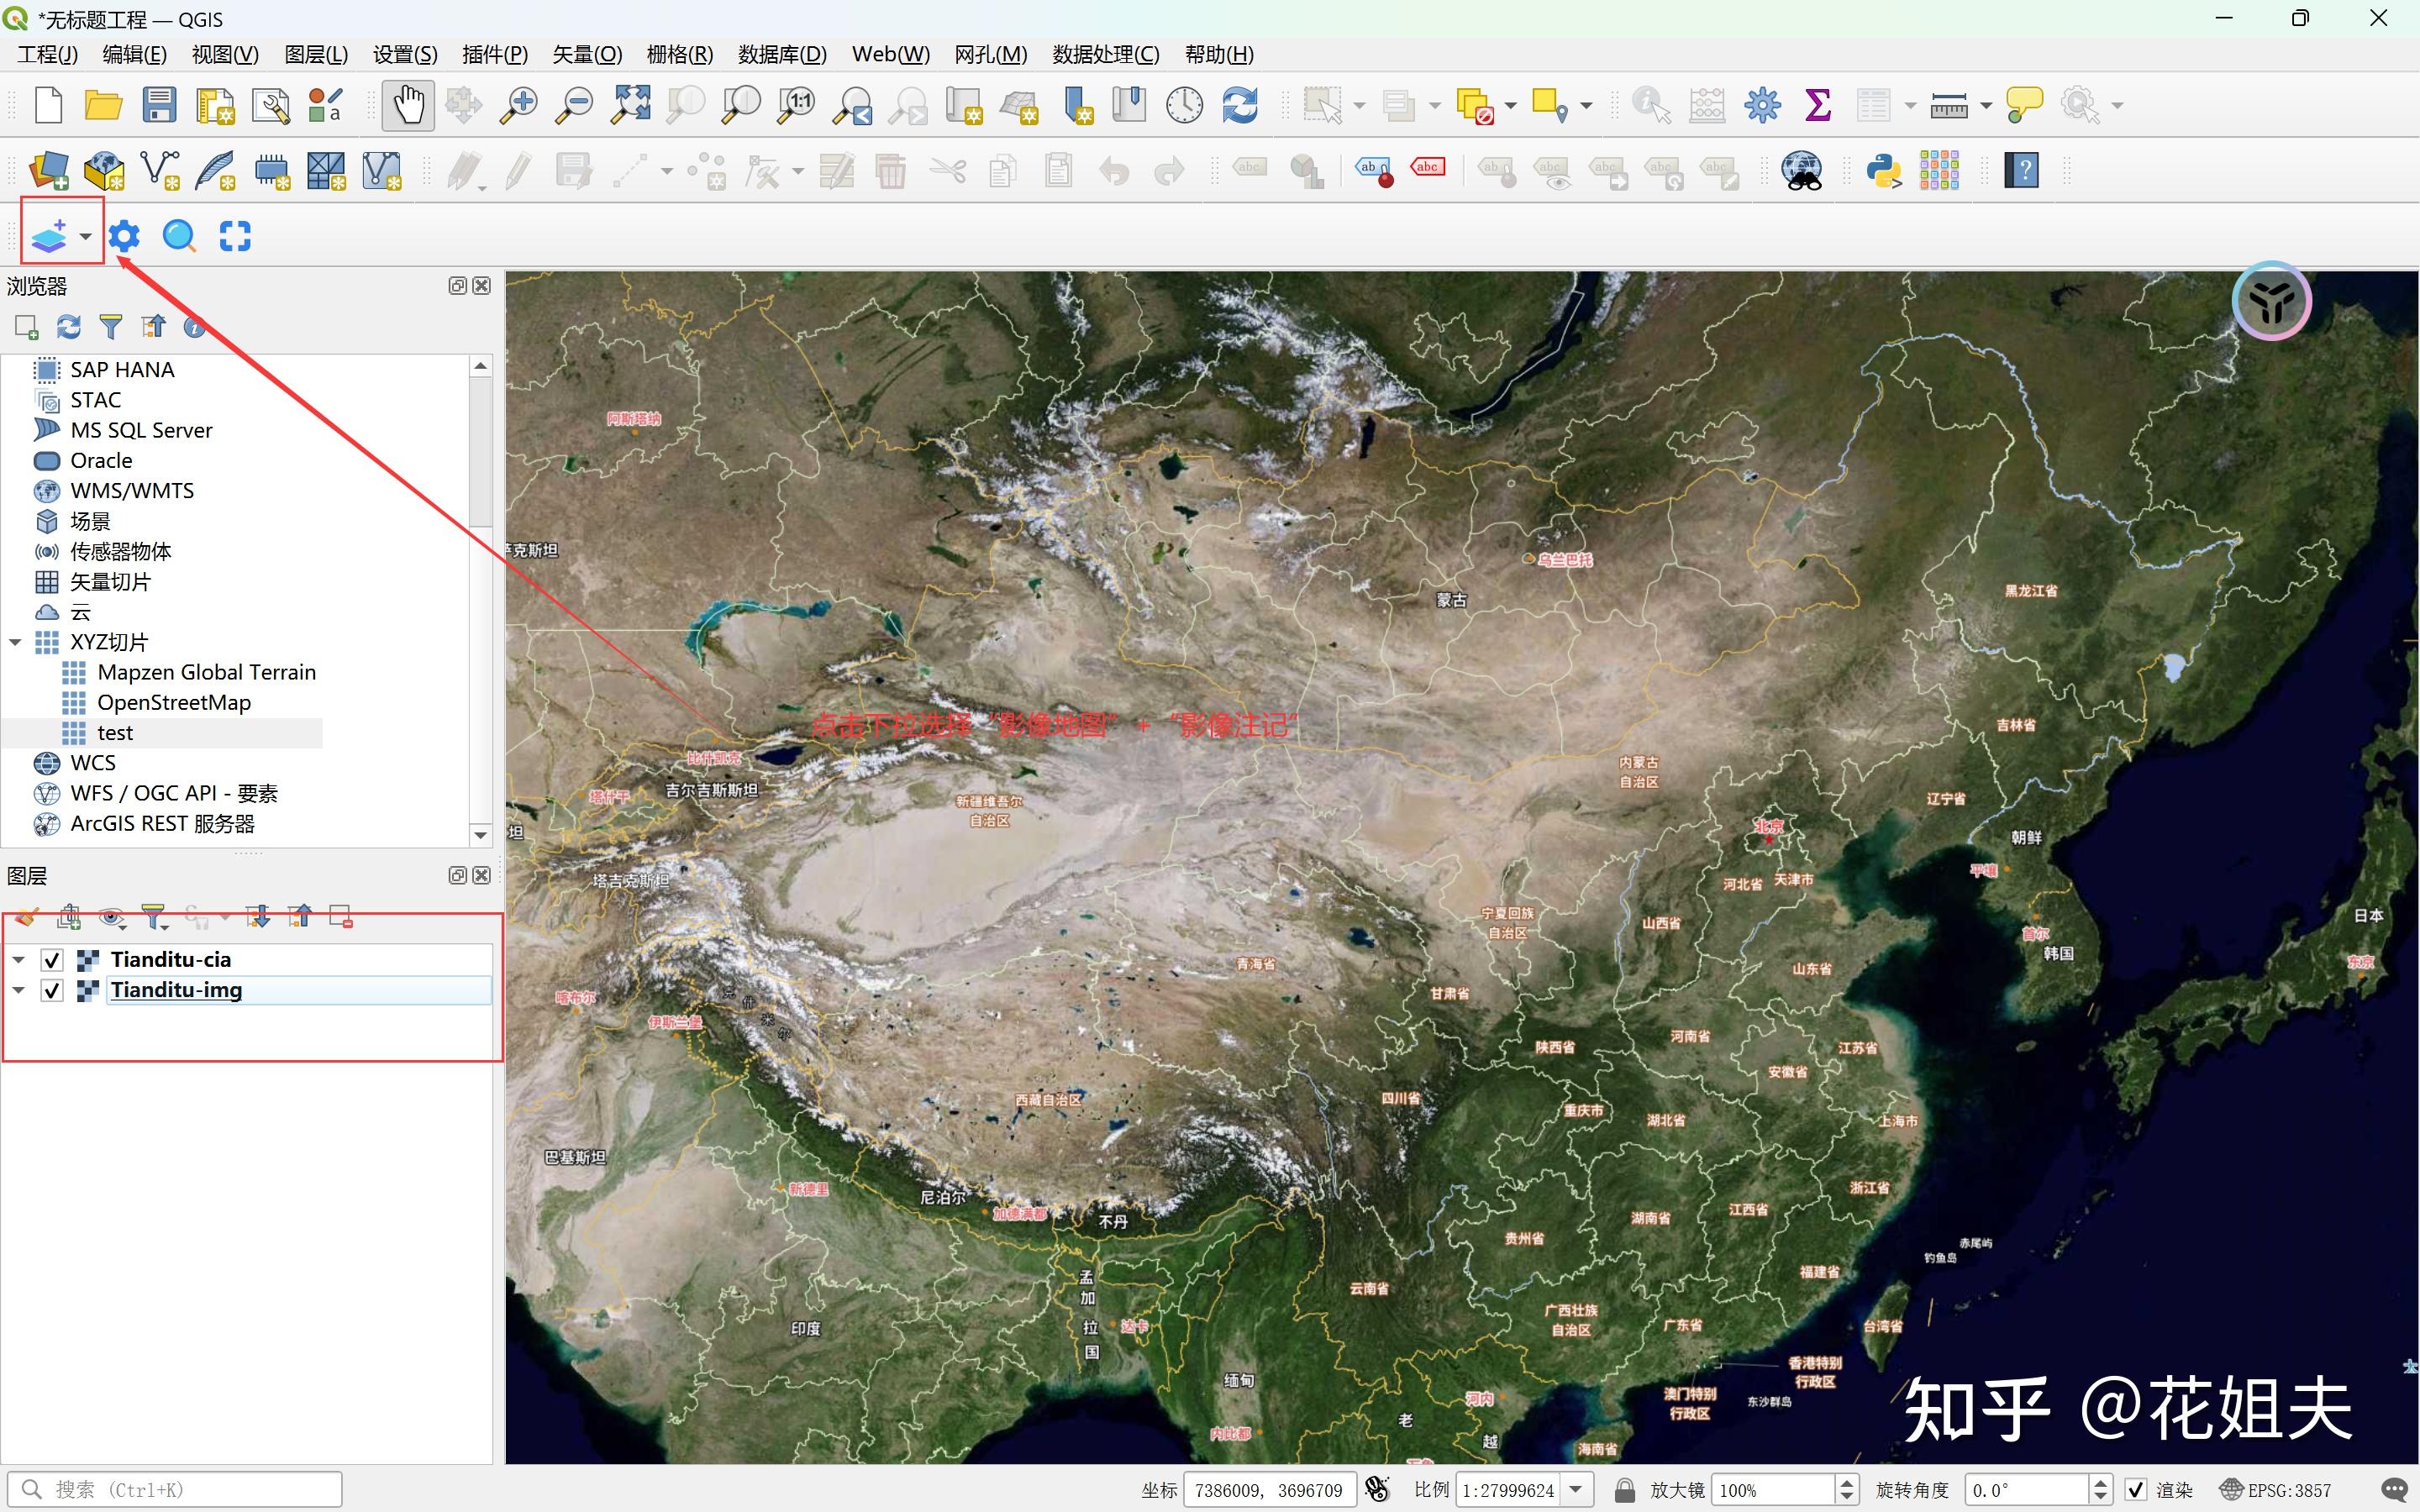Open filter legend dropdown in layers panel
This screenshot has width=2420, height=1512.
[154, 916]
